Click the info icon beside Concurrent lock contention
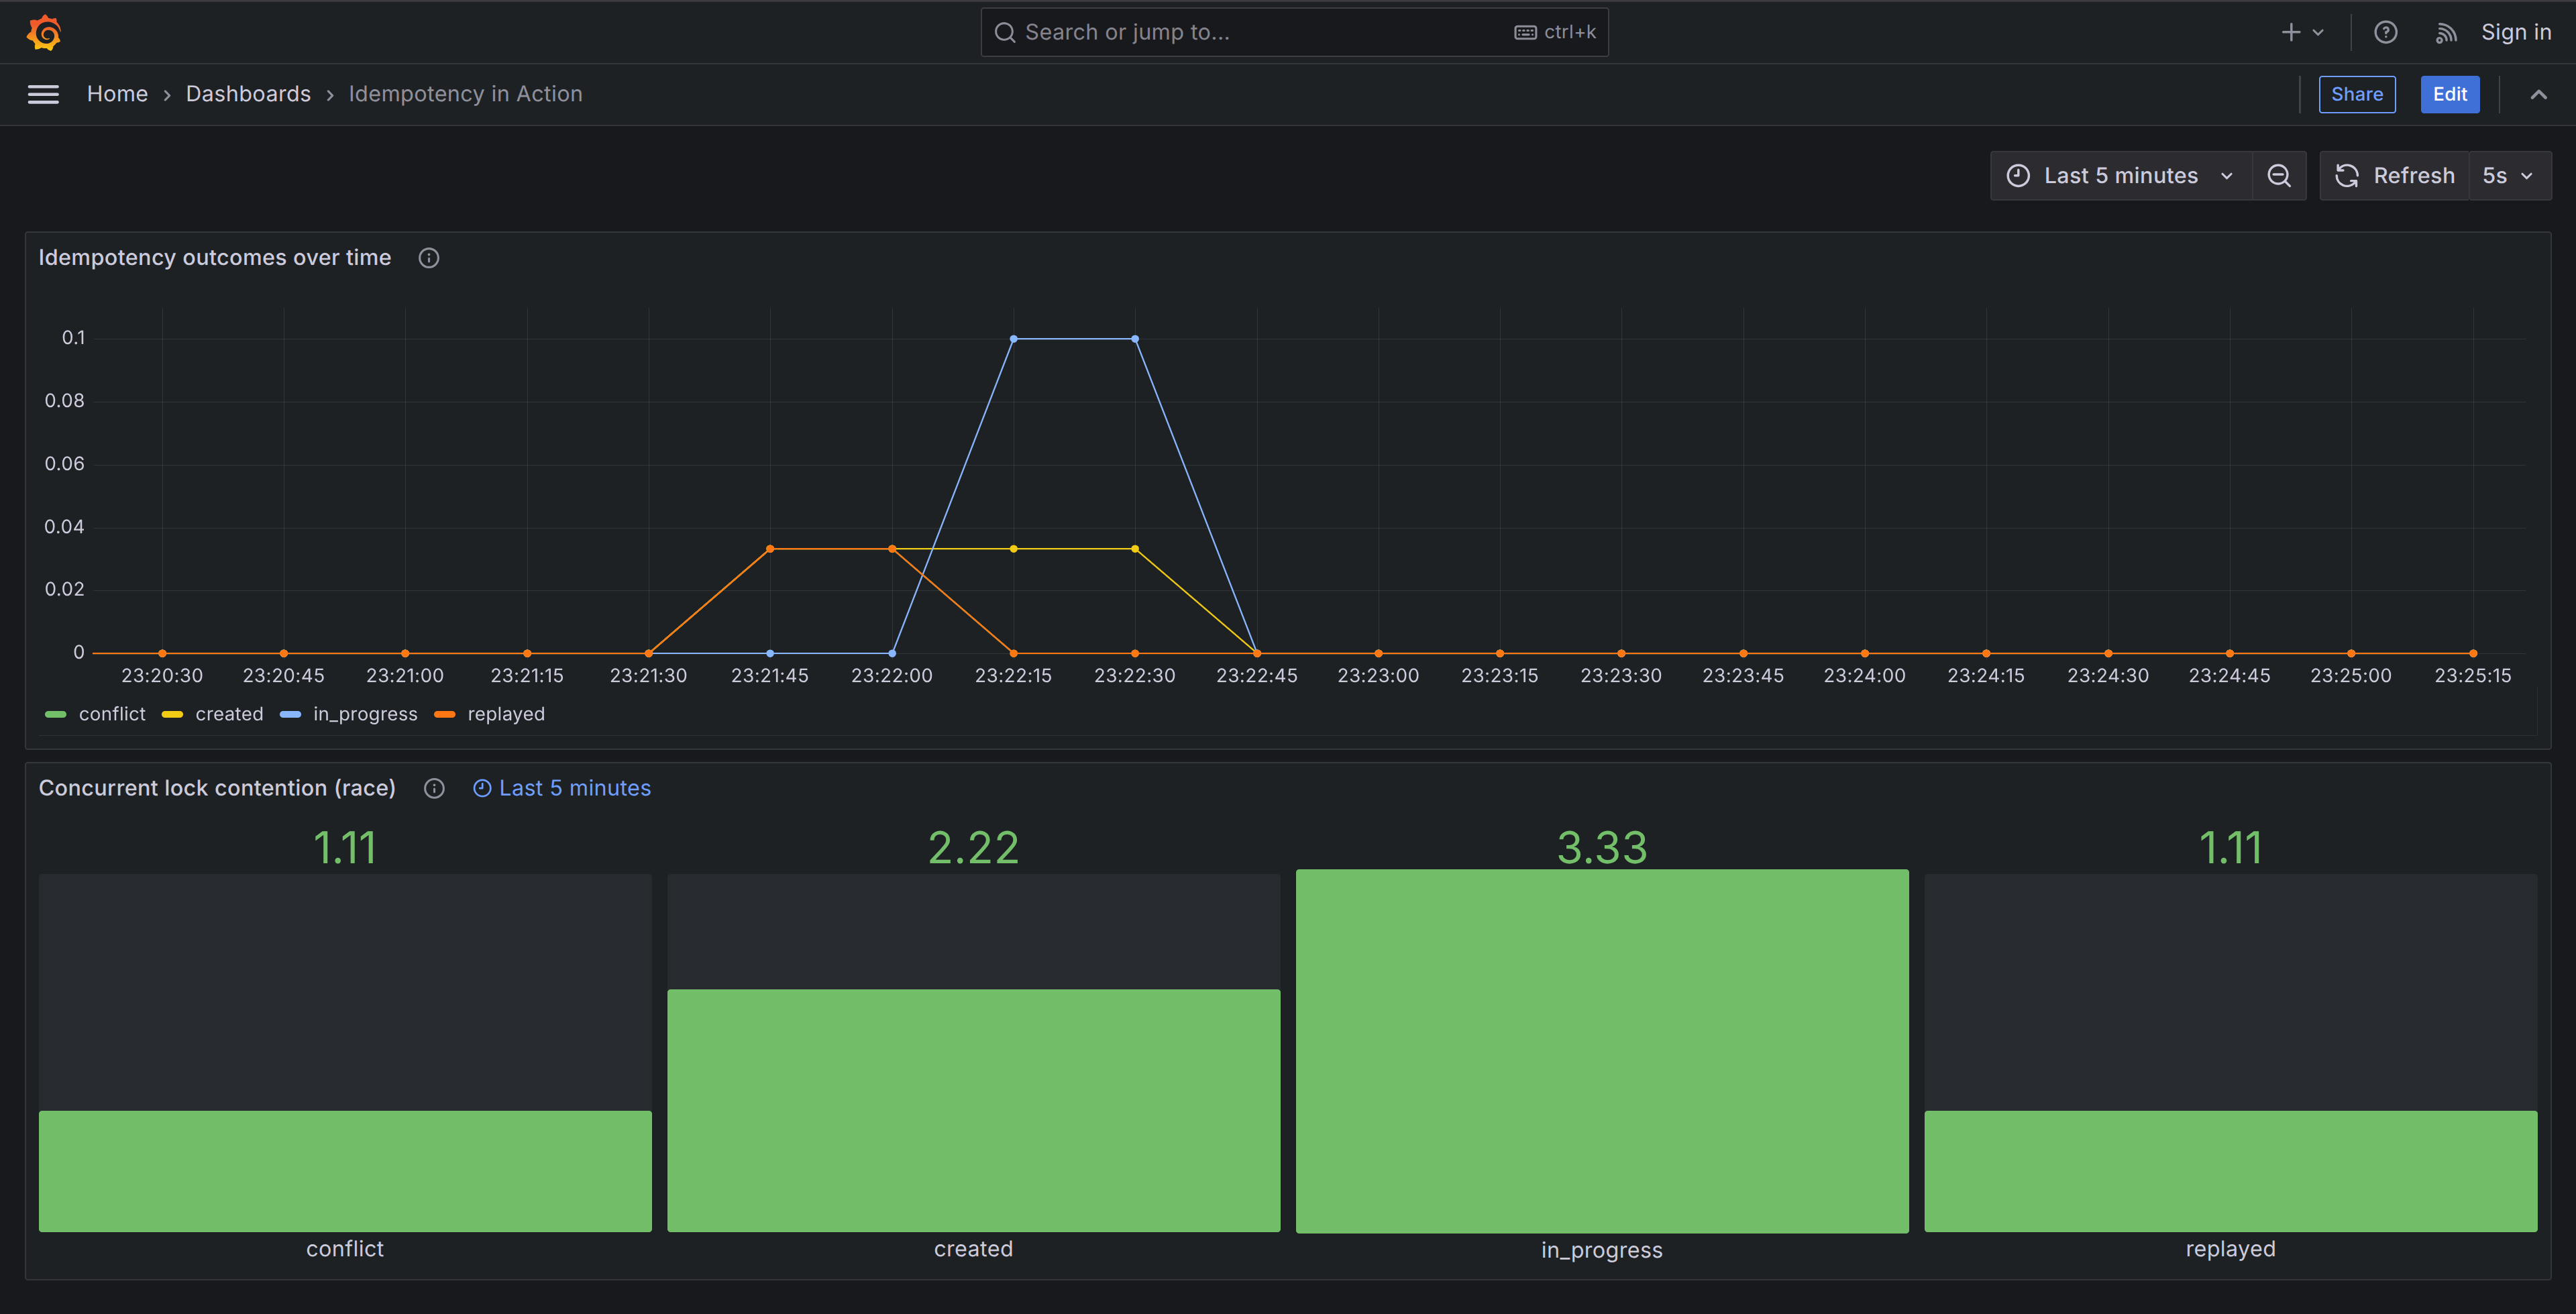Screen dimensions: 2576x1314 pyautogui.click(x=434, y=788)
